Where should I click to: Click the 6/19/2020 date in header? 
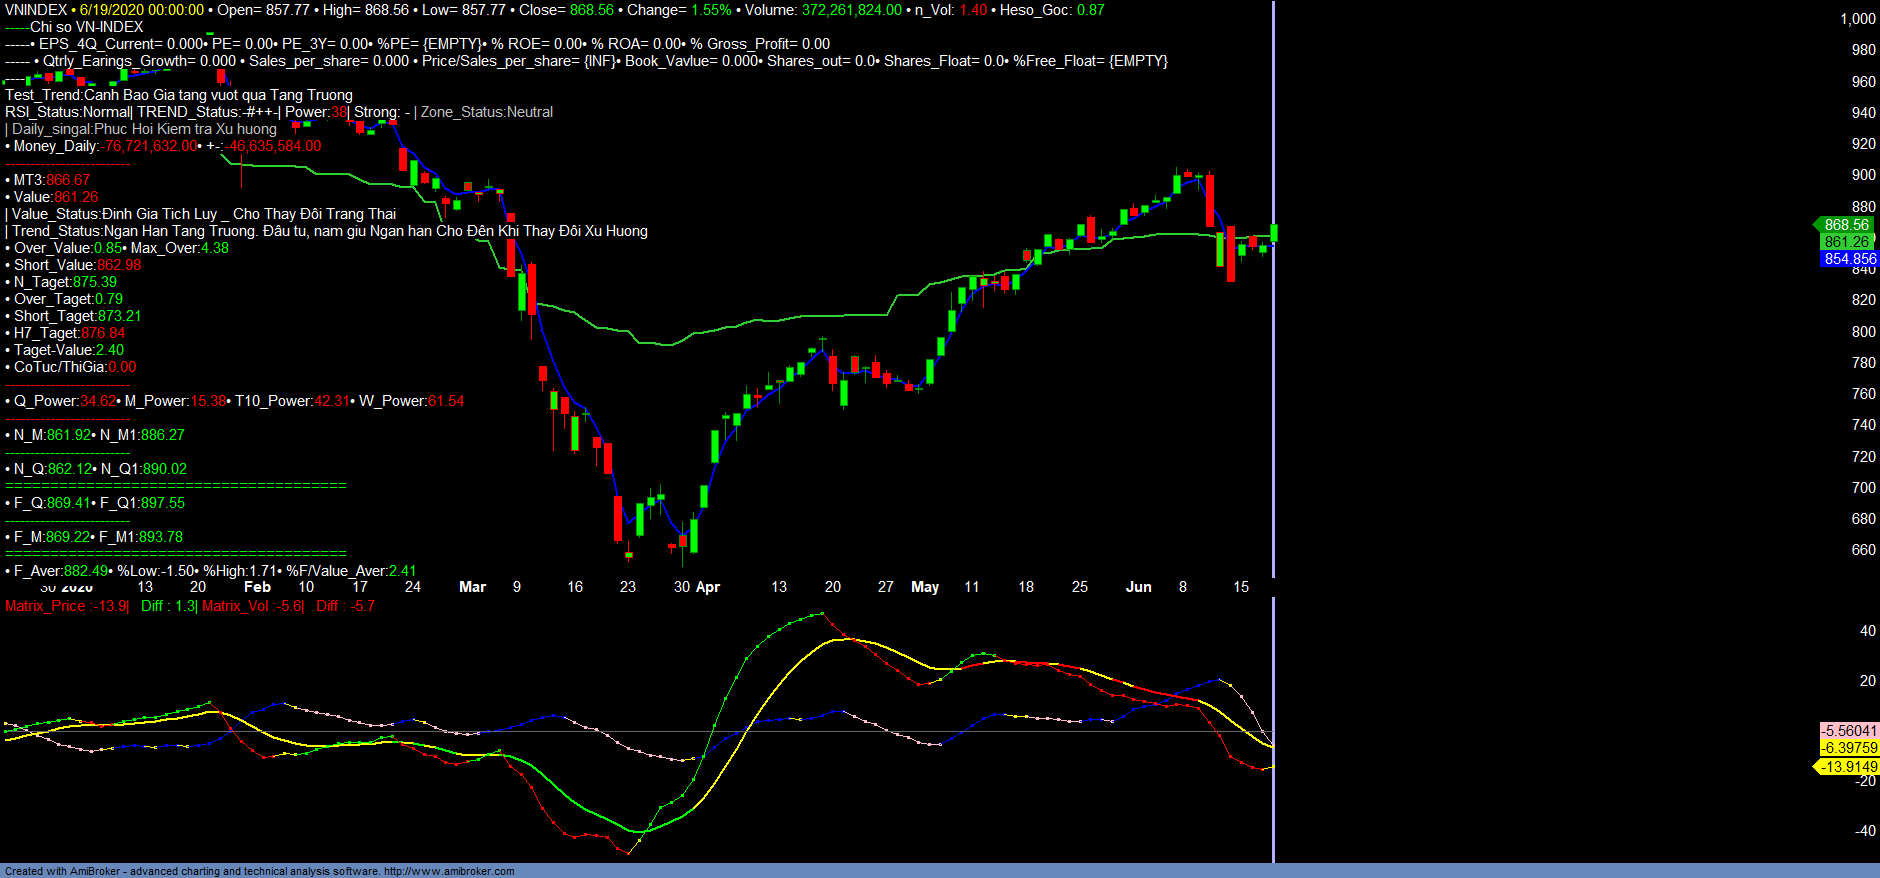pos(141,10)
